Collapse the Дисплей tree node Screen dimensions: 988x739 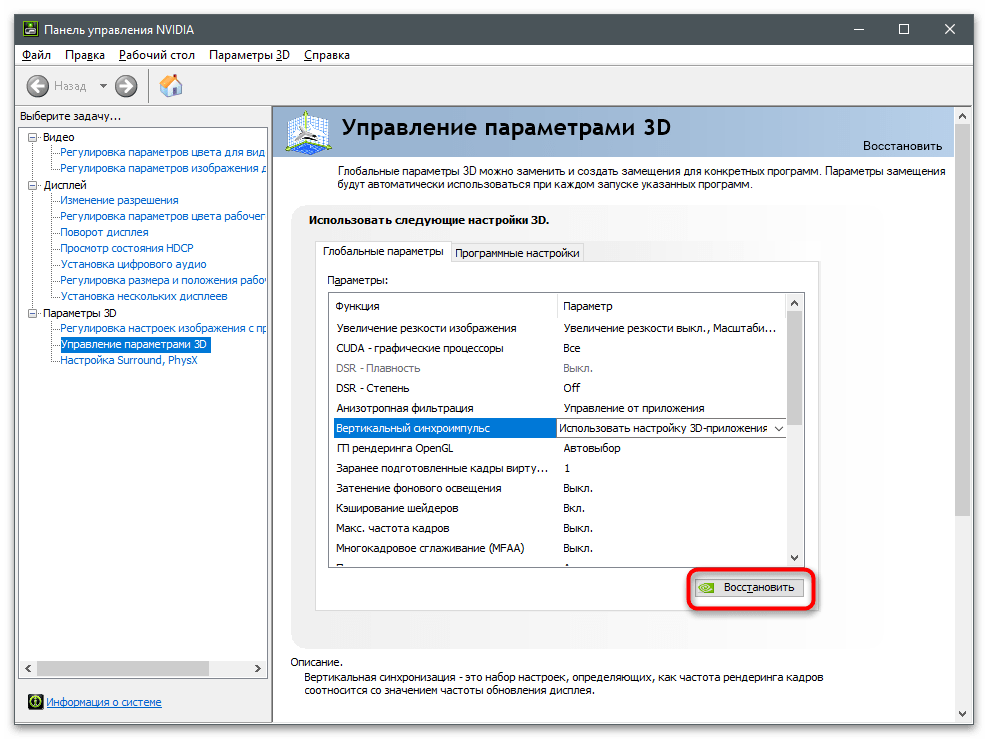(32, 185)
